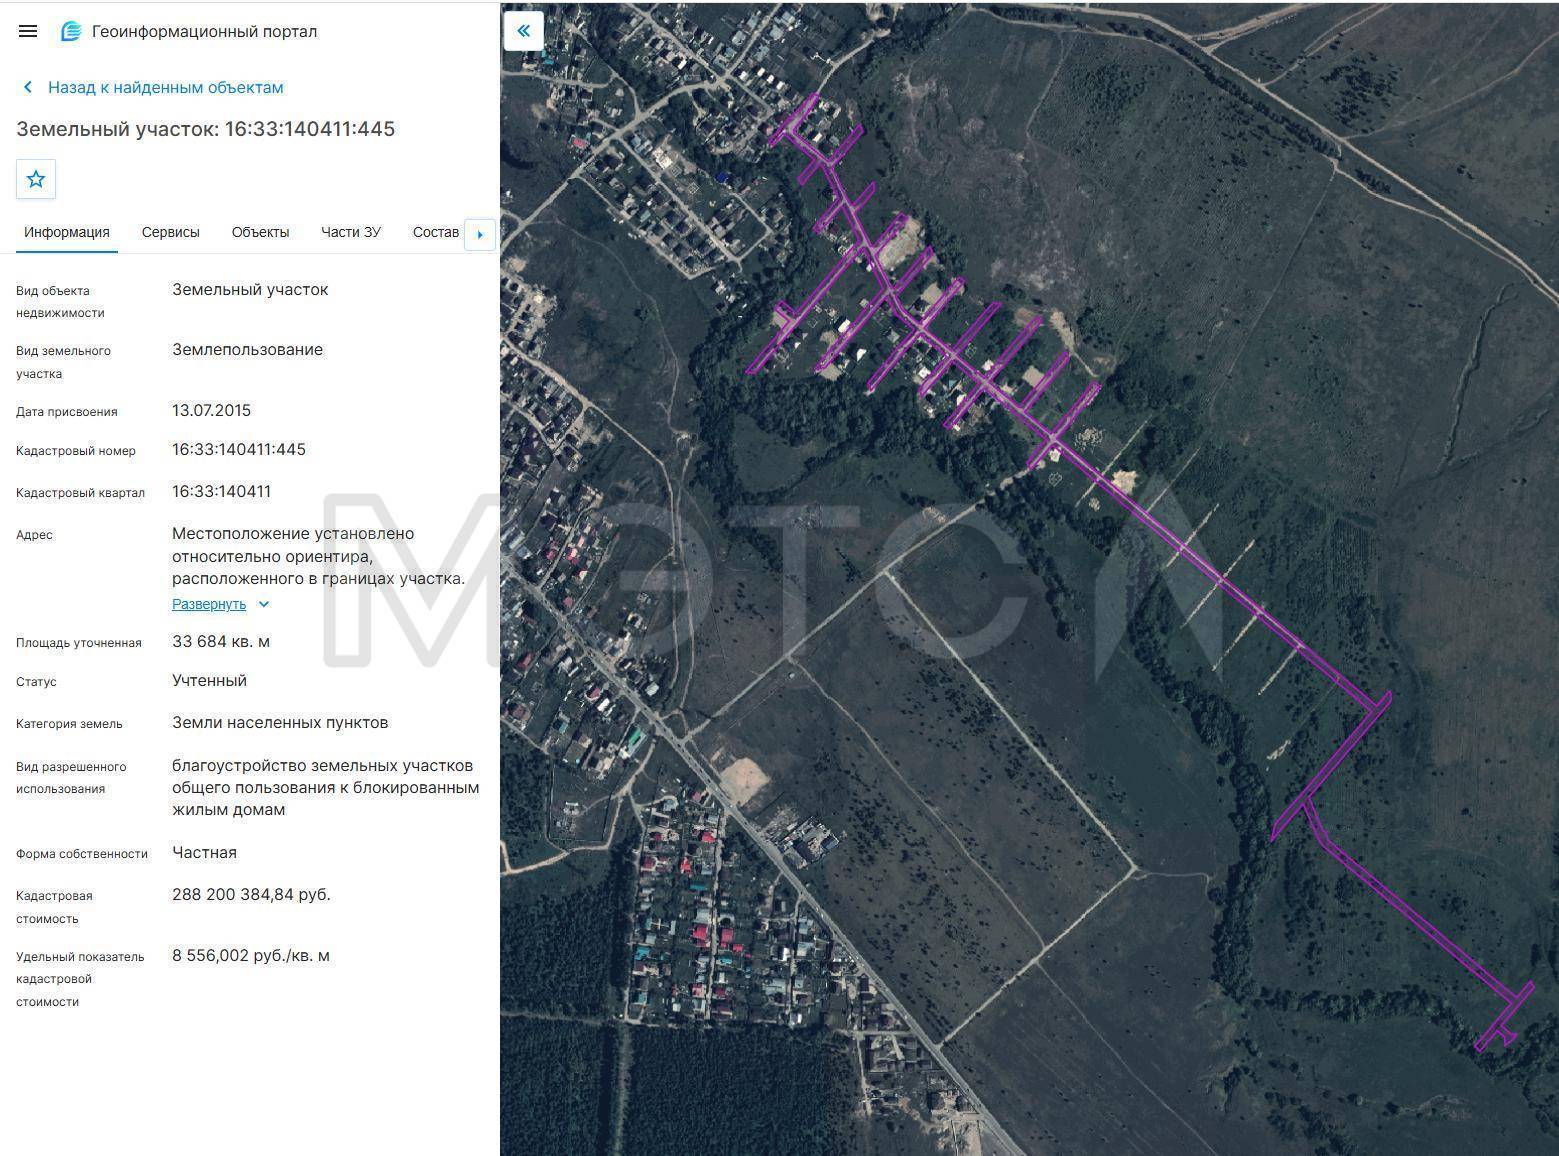The width and height of the screenshot is (1559, 1156).
Task: Open the Состав tab
Action: [x=436, y=232]
